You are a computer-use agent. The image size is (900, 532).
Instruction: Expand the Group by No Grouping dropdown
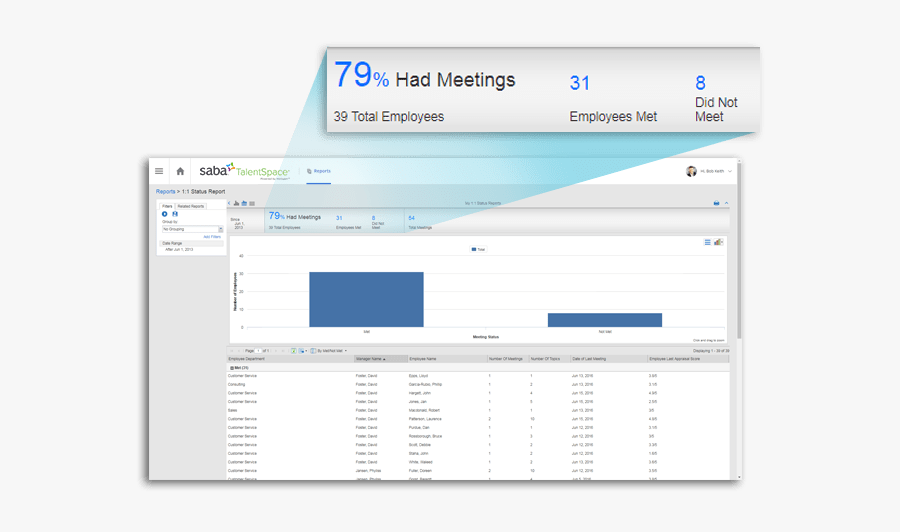pos(220,229)
